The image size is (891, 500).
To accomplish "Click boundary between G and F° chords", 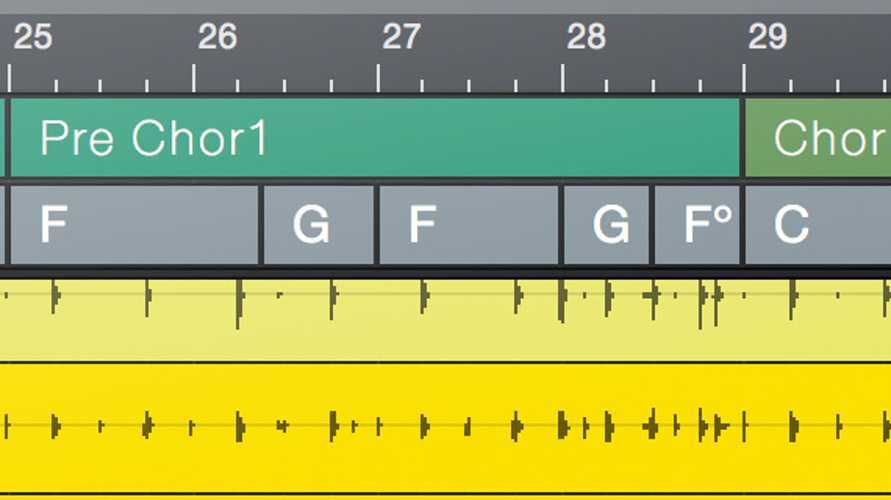I will coord(652,225).
